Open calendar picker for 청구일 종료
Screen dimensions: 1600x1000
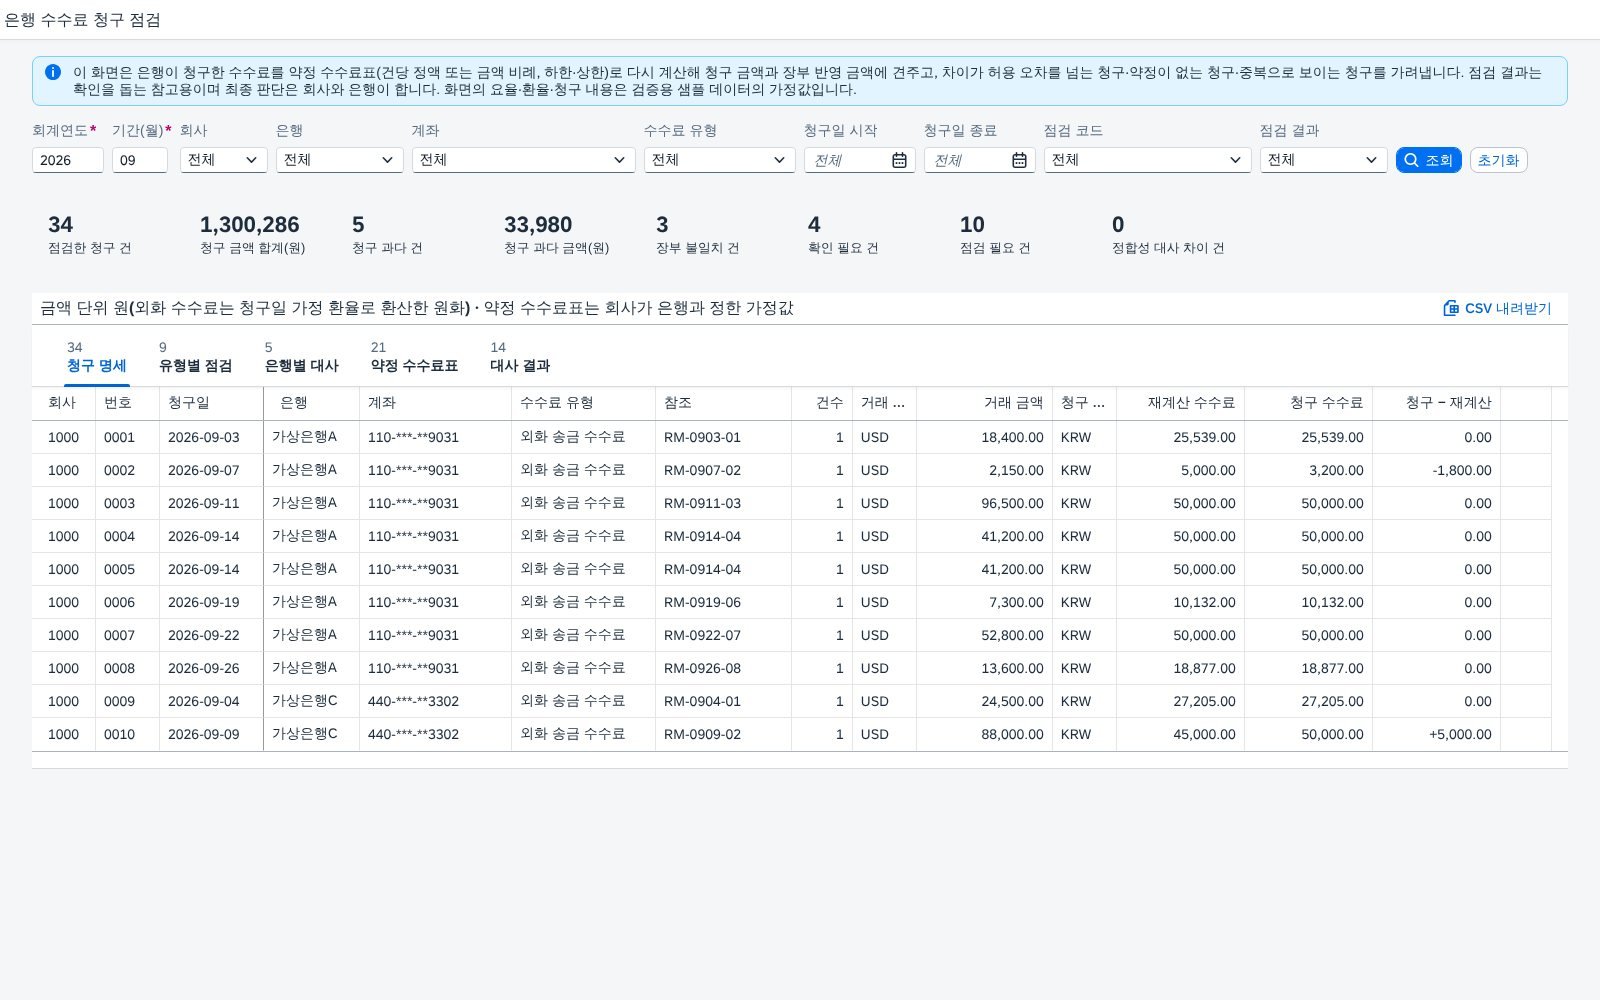click(1019, 160)
